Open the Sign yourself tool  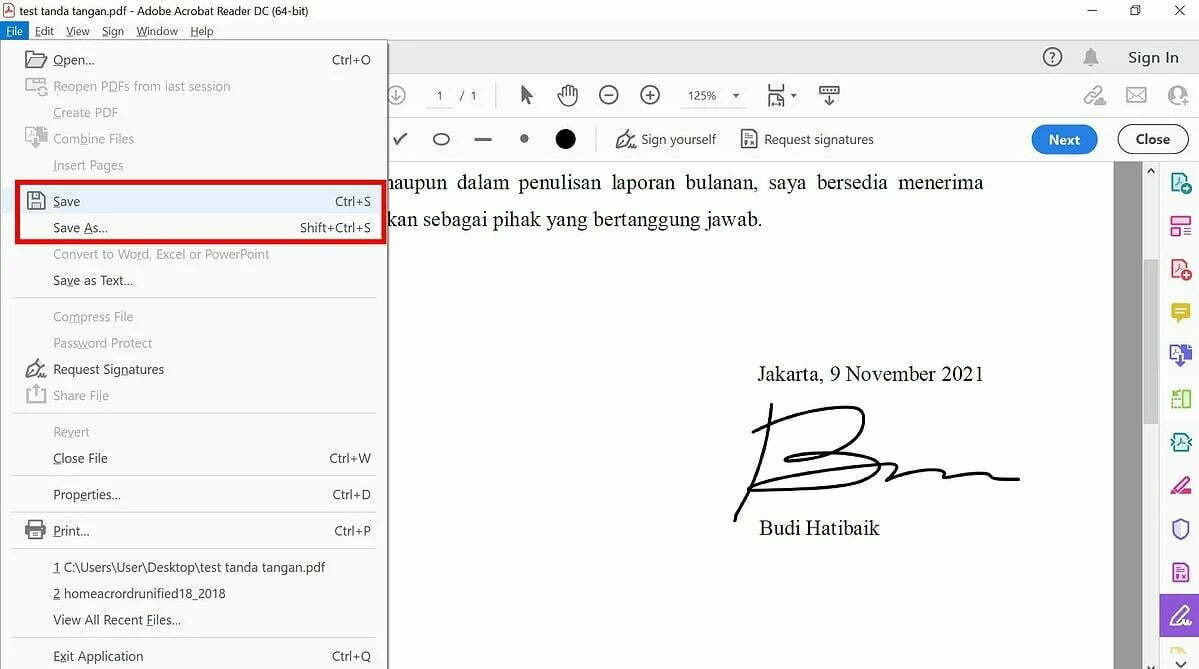click(665, 139)
